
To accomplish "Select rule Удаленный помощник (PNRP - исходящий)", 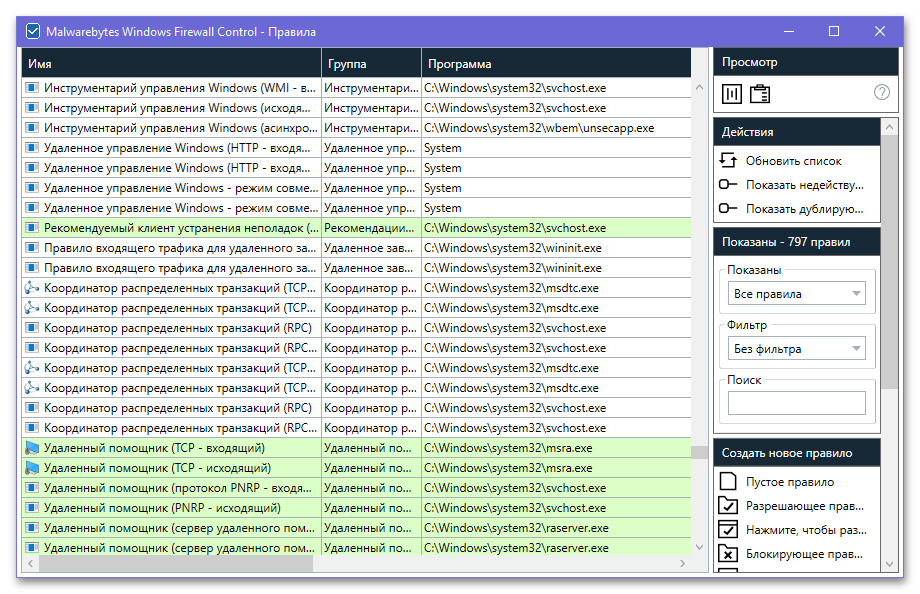I will click(357, 508).
